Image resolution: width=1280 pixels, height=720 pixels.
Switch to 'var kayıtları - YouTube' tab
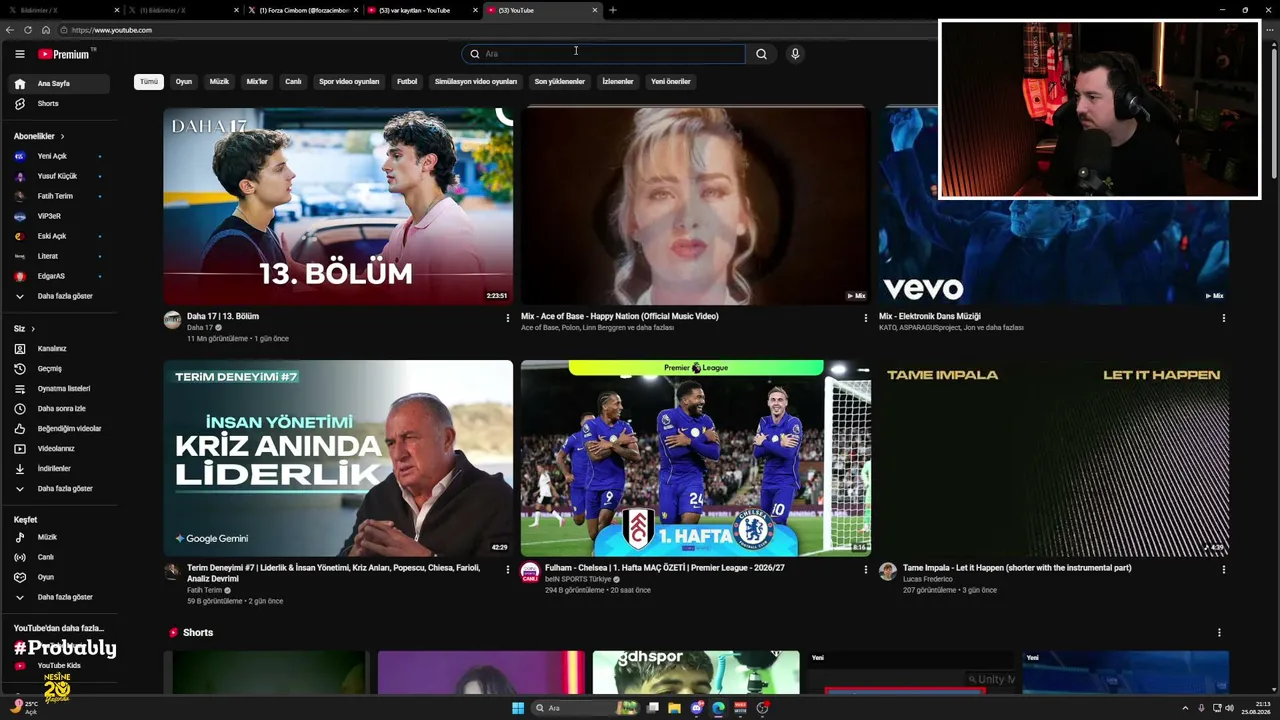tap(415, 10)
